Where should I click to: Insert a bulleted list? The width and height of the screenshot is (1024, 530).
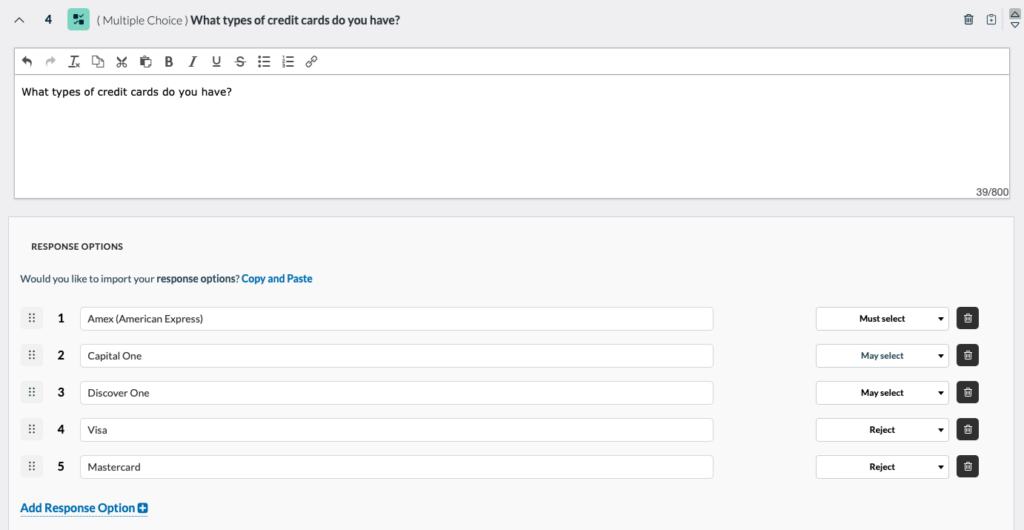[x=264, y=61]
